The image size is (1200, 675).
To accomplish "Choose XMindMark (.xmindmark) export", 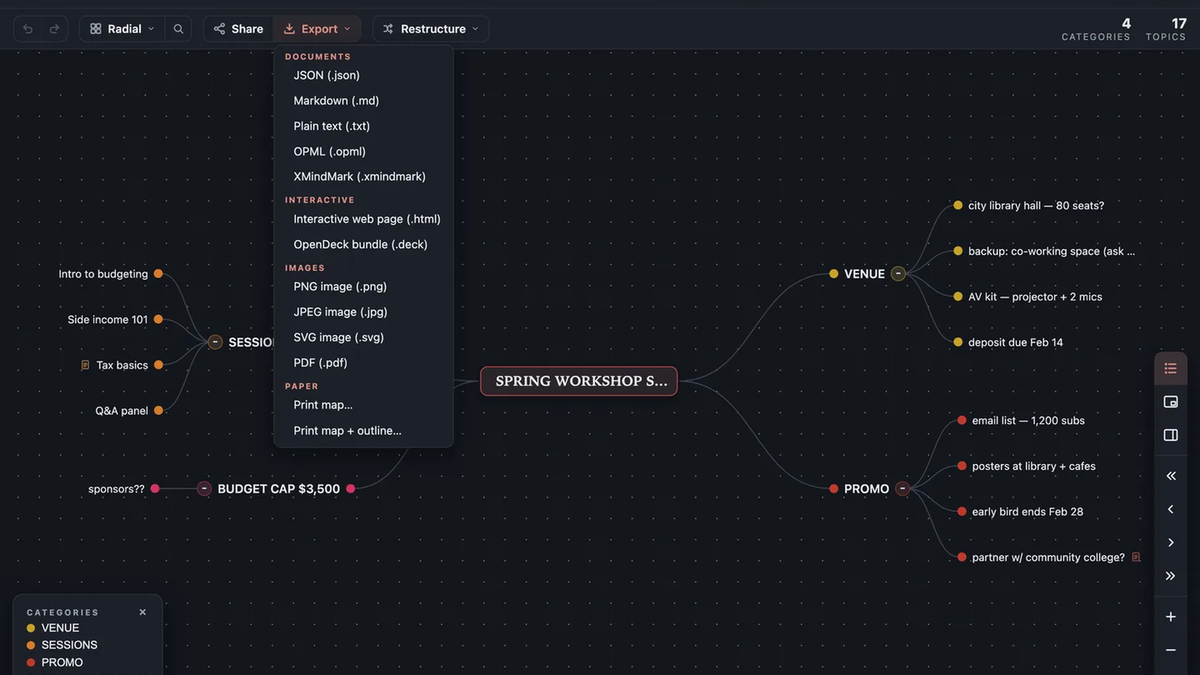I will click(363, 177).
